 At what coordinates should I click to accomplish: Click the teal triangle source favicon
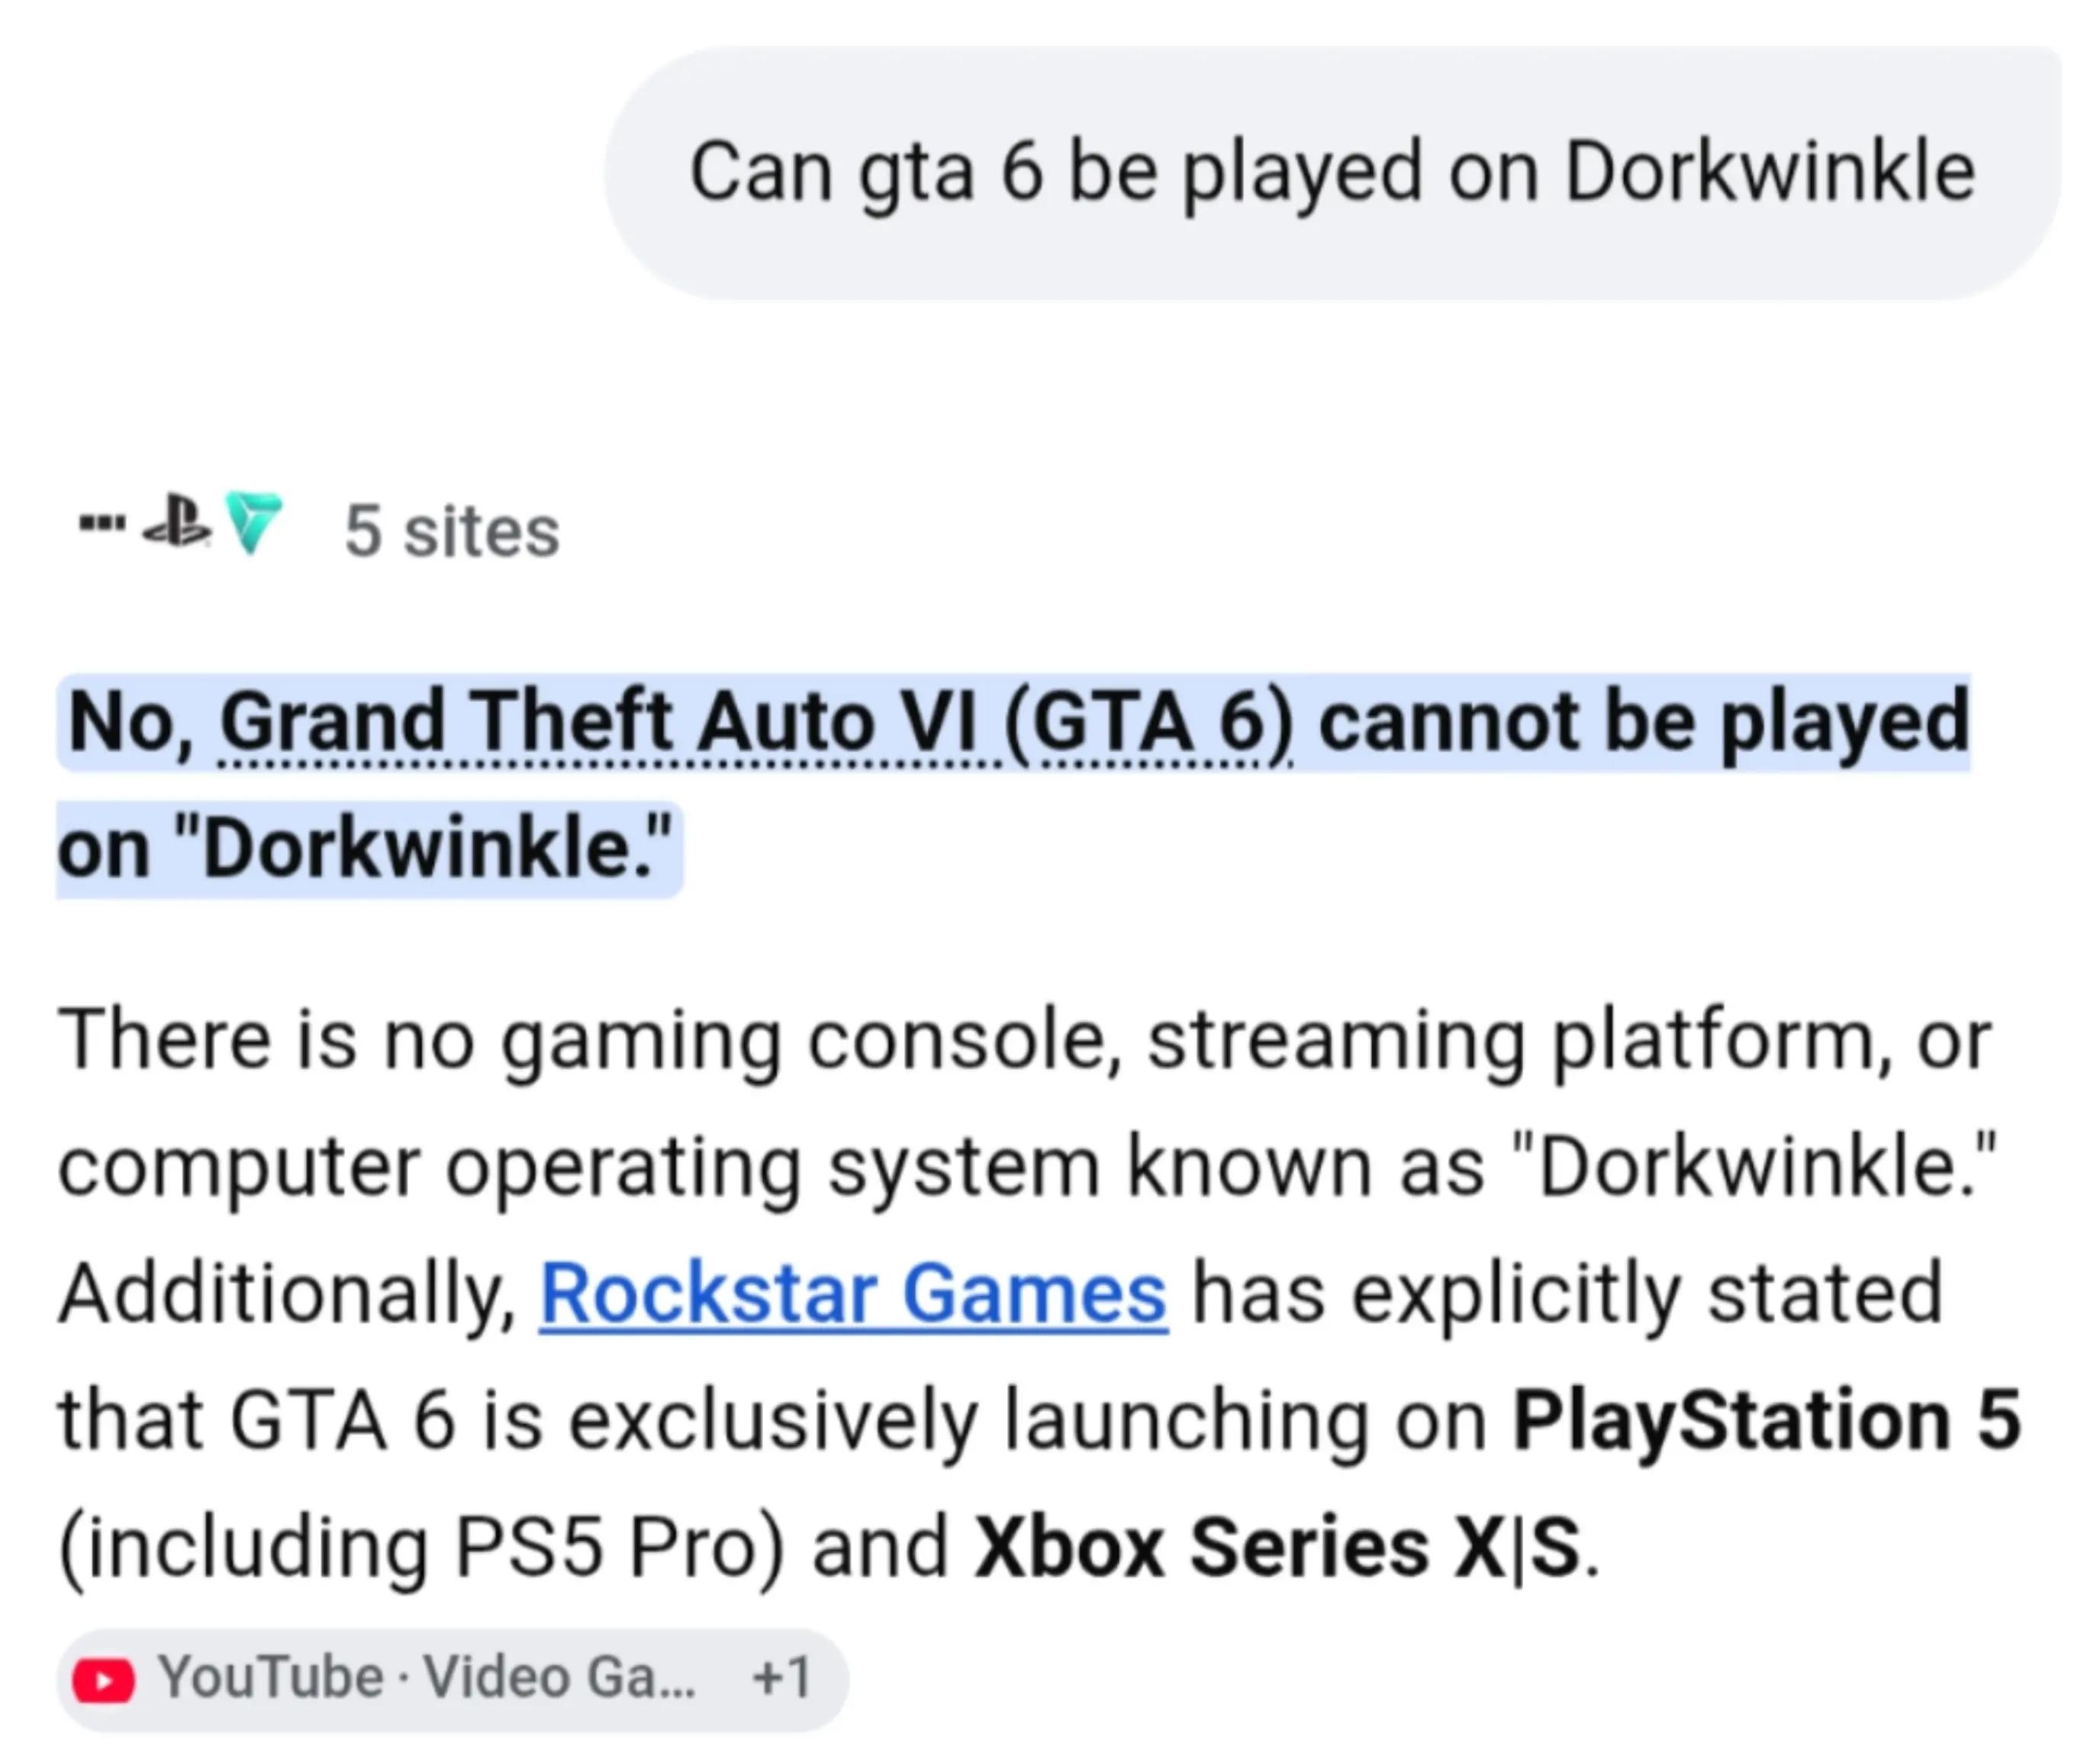pos(253,523)
